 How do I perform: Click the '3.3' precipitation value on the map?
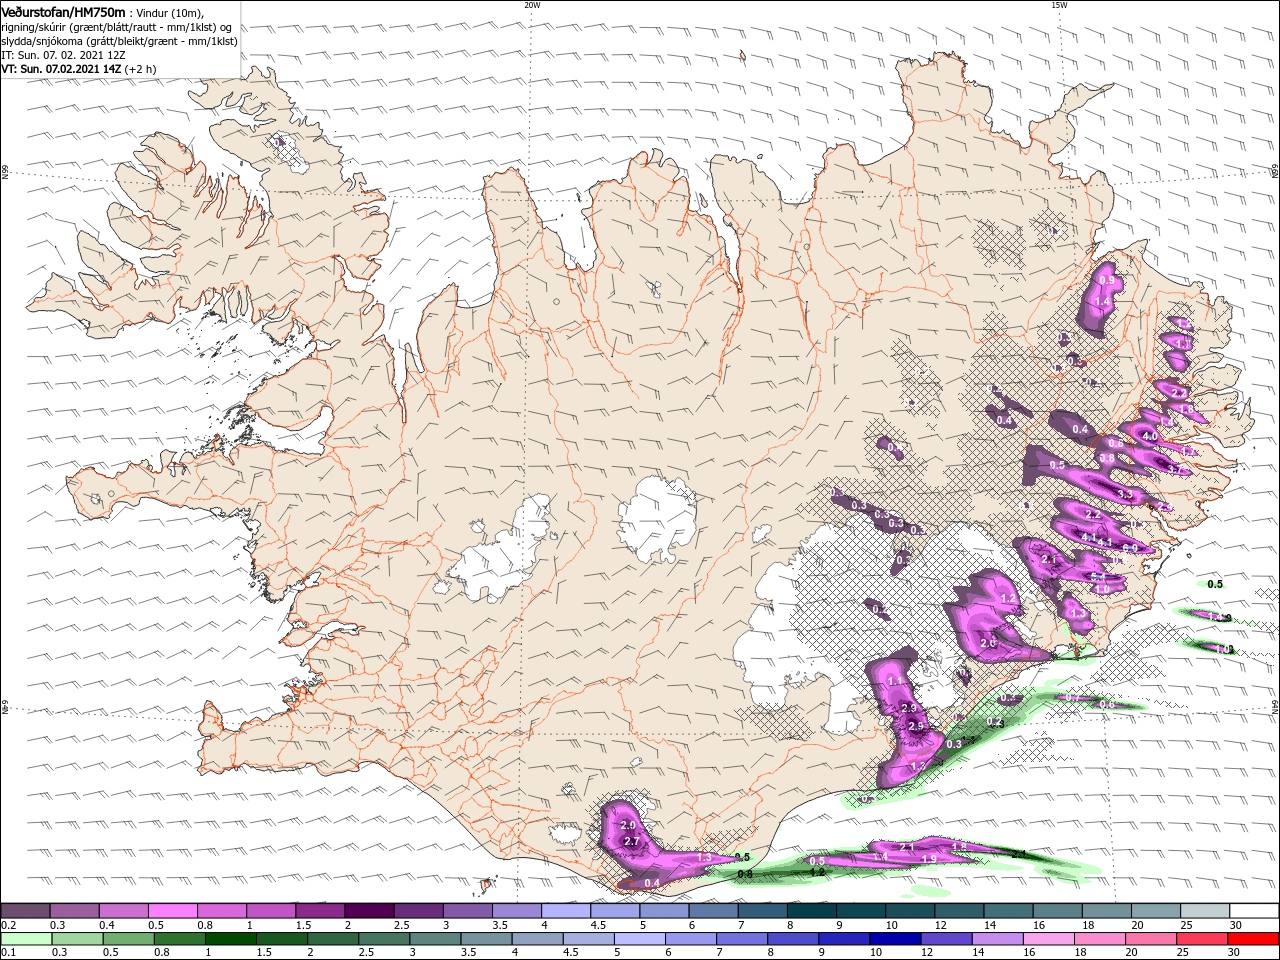[1125, 494]
